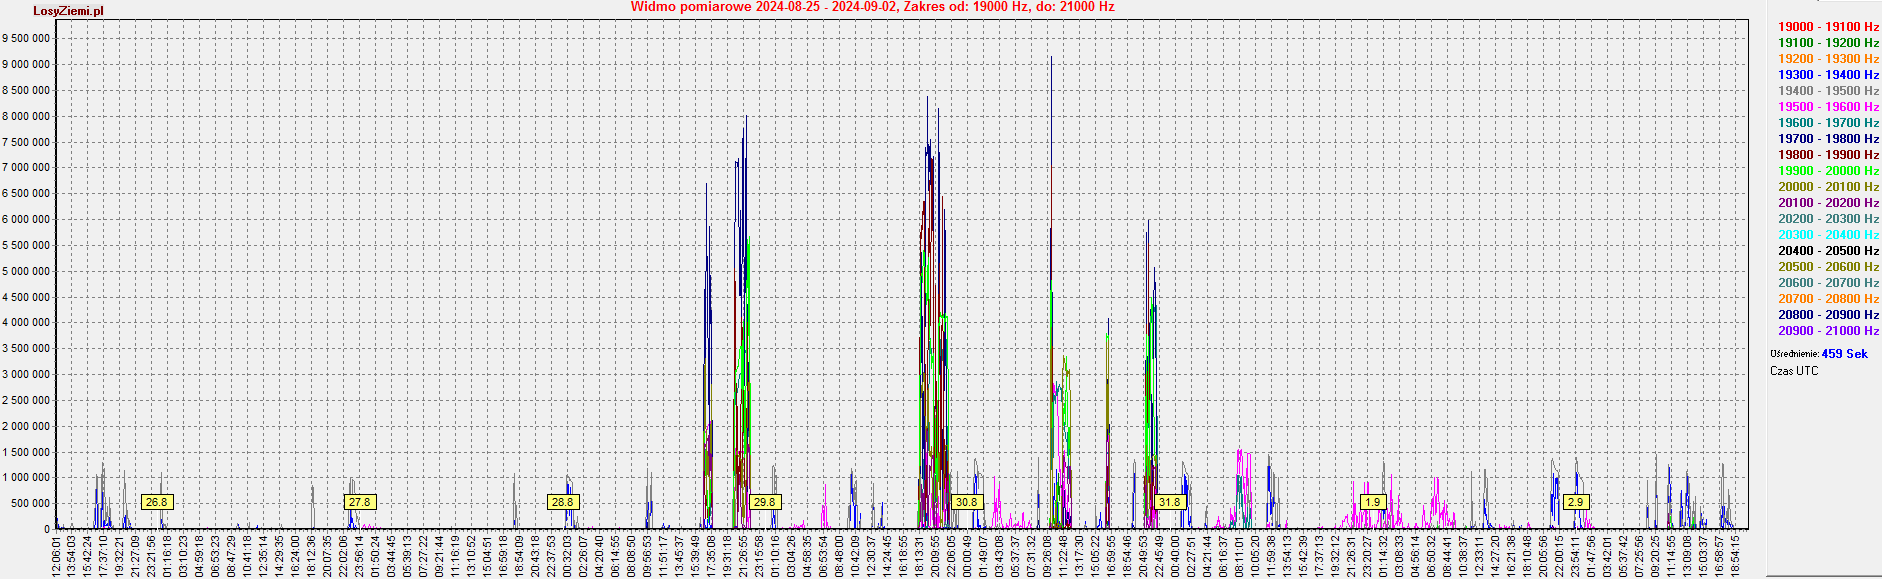
Task: Click the LosyZiemi.pl link
Action: point(68,11)
